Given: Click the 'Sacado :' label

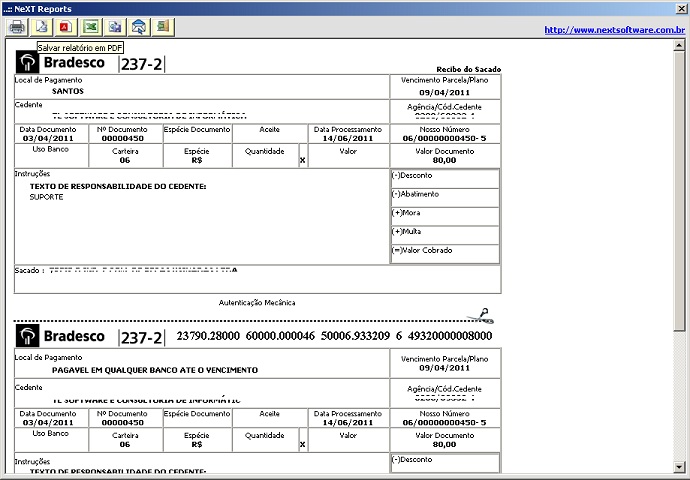Looking at the screenshot, I should tap(29, 270).
